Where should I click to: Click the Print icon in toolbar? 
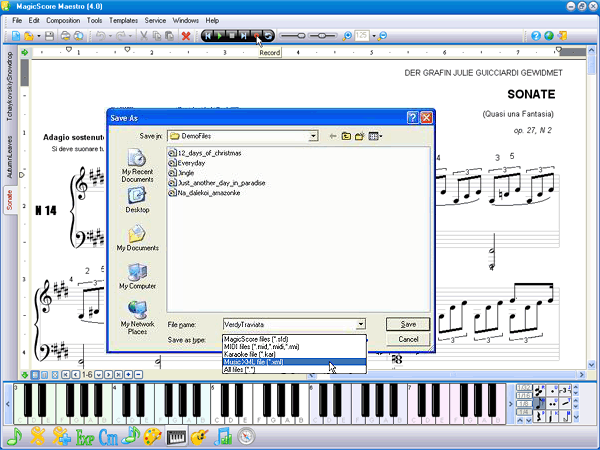(65, 36)
